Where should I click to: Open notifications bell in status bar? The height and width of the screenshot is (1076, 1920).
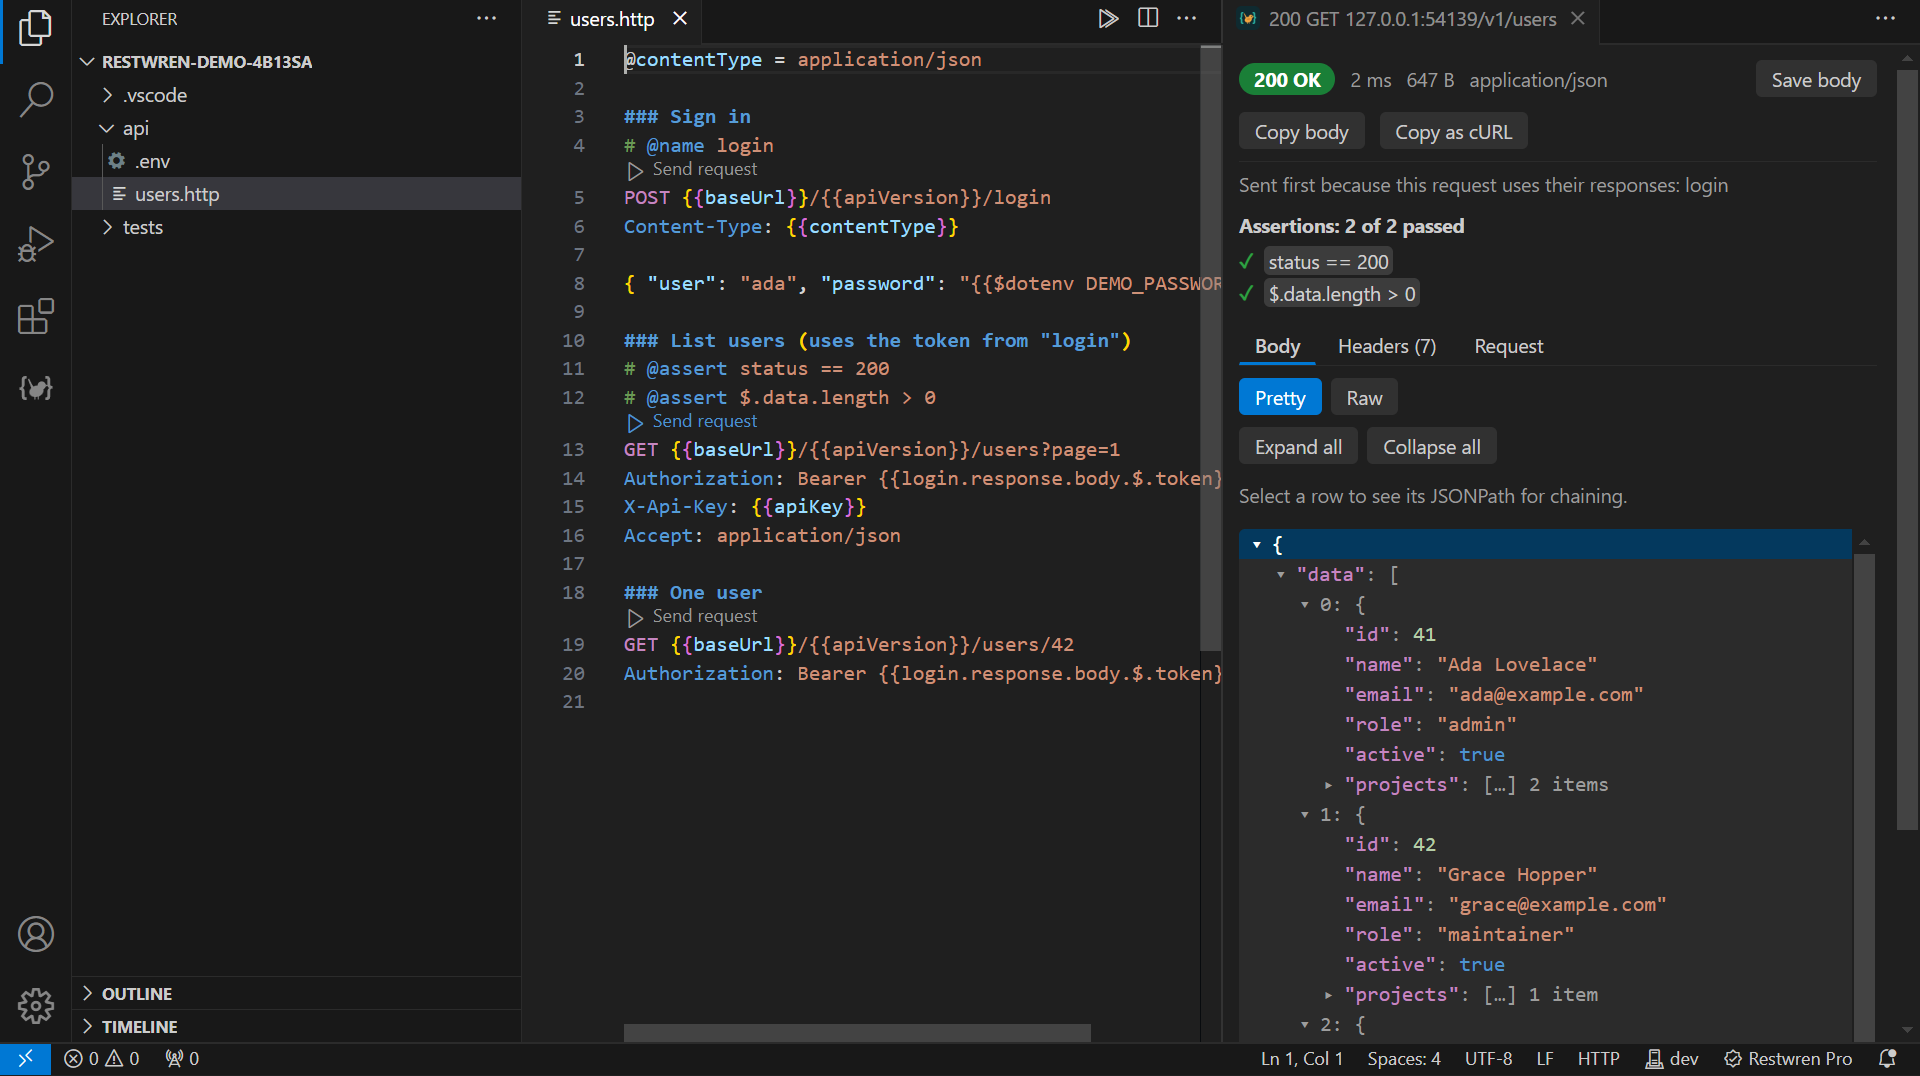point(1888,1058)
